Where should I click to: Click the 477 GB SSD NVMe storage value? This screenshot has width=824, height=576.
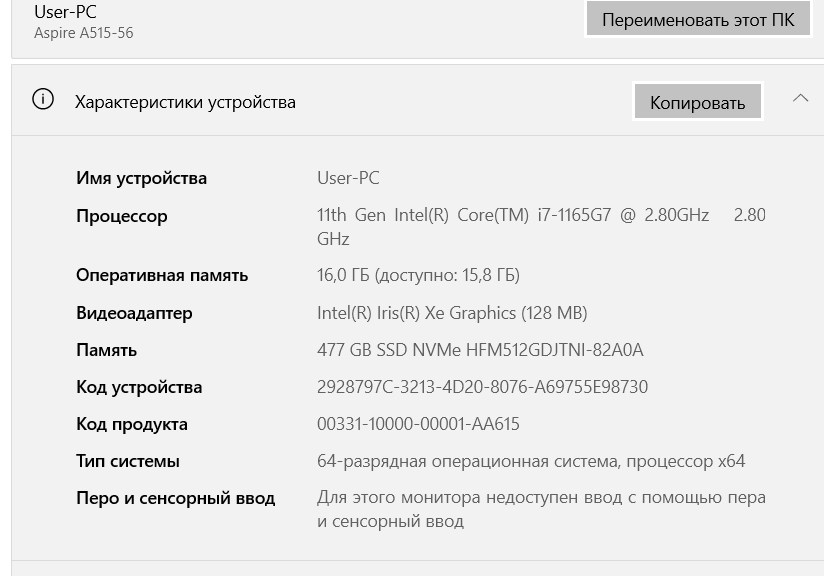[480, 350]
